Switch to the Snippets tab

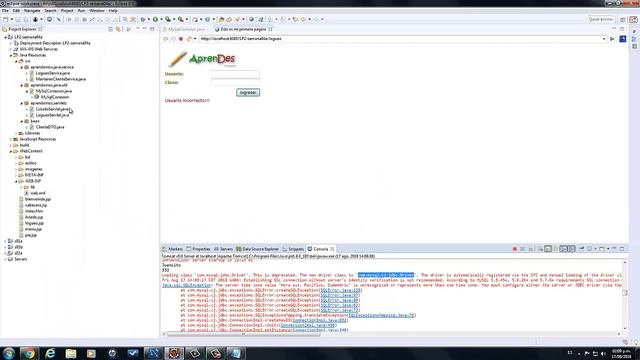pyautogui.click(x=293, y=249)
